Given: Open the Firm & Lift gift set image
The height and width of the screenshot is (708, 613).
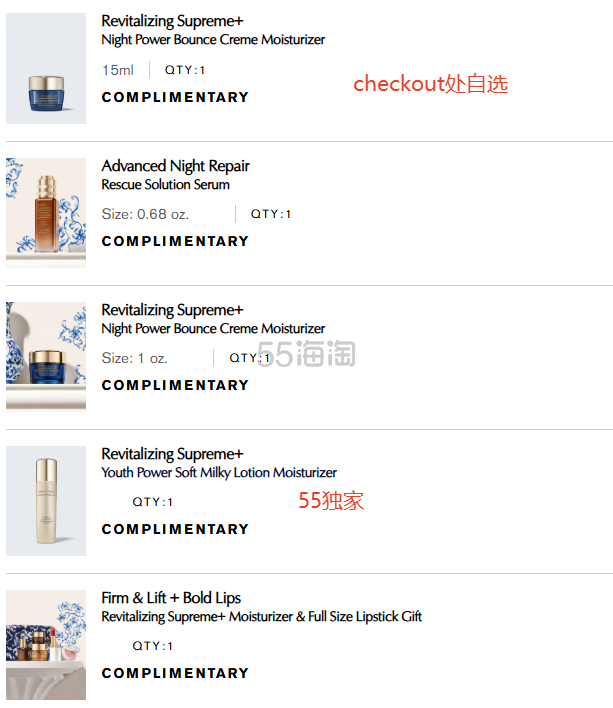Looking at the screenshot, I should click(46, 645).
